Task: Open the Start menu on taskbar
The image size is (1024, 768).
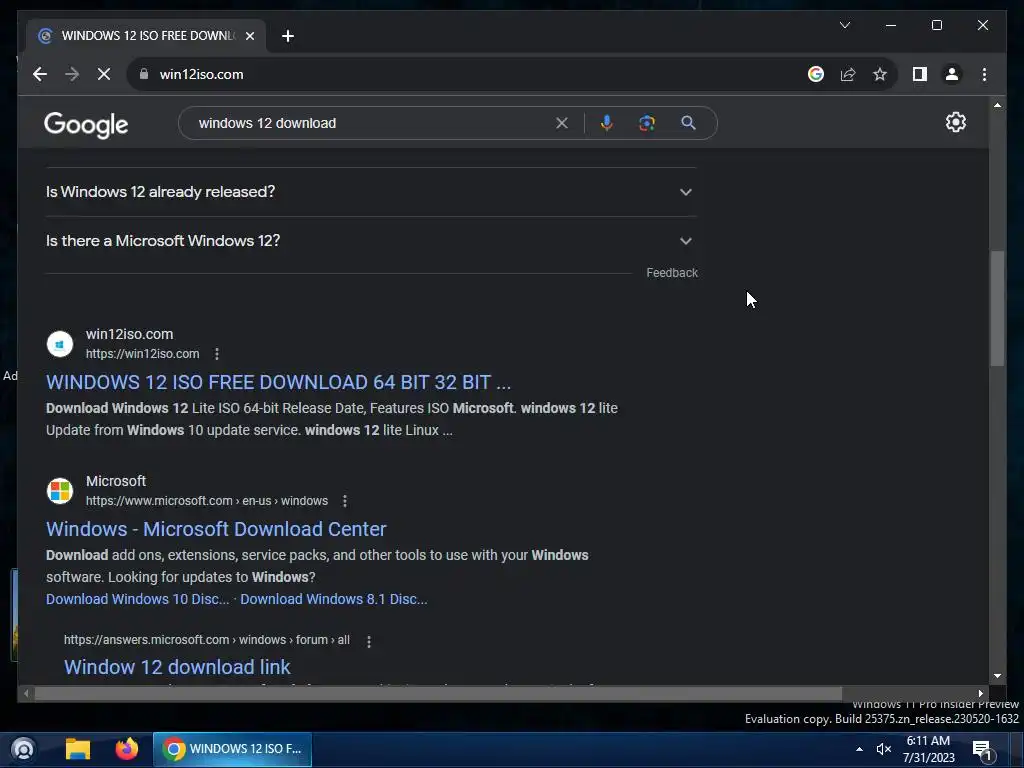Action: [24, 748]
